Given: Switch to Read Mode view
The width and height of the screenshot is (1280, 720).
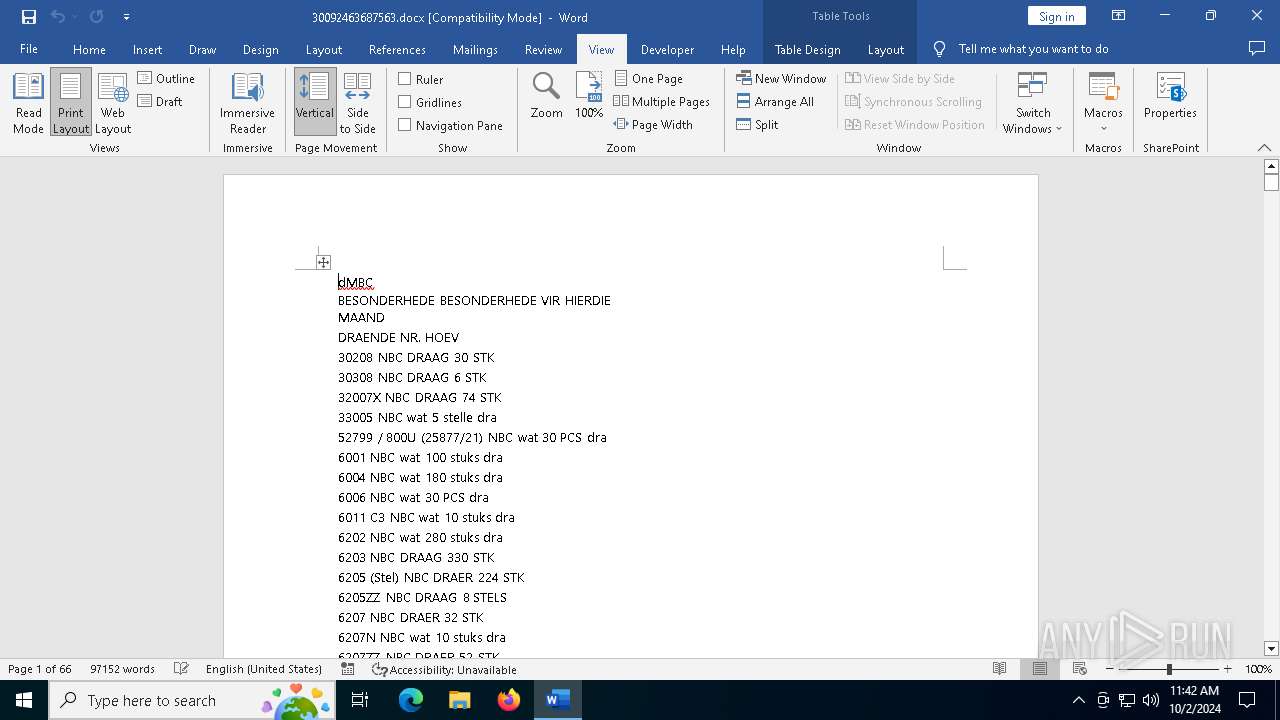Looking at the screenshot, I should point(28,103).
